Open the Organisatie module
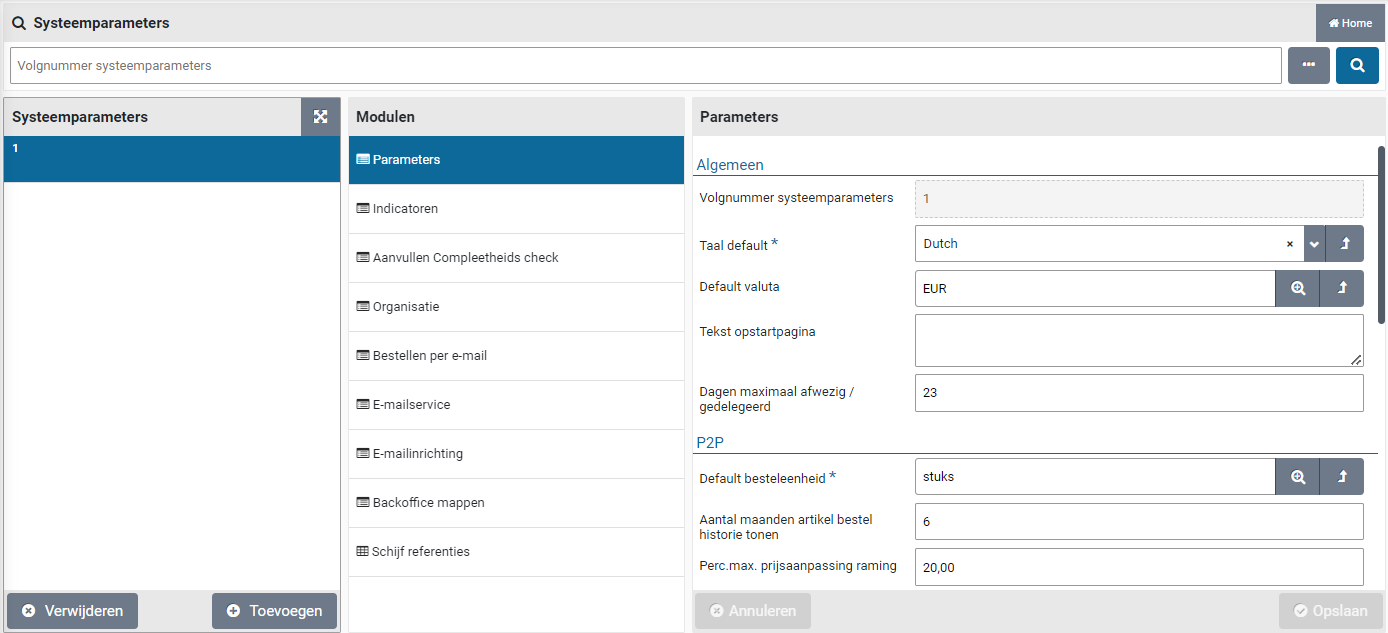 click(405, 307)
